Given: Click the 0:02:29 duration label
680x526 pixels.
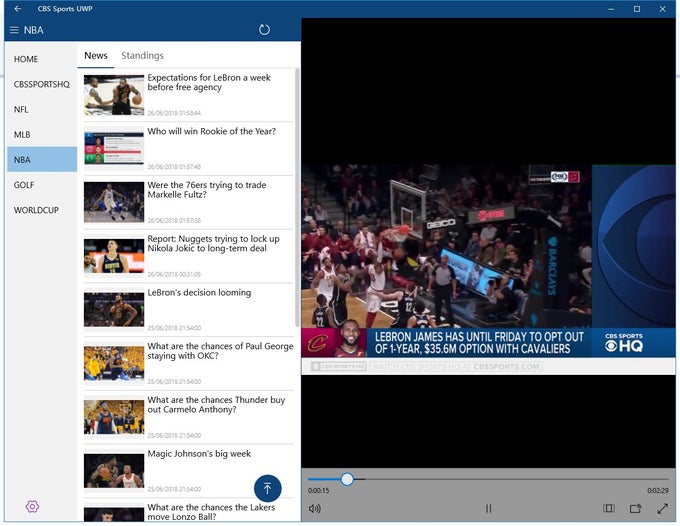Looking at the screenshot, I should [658, 490].
